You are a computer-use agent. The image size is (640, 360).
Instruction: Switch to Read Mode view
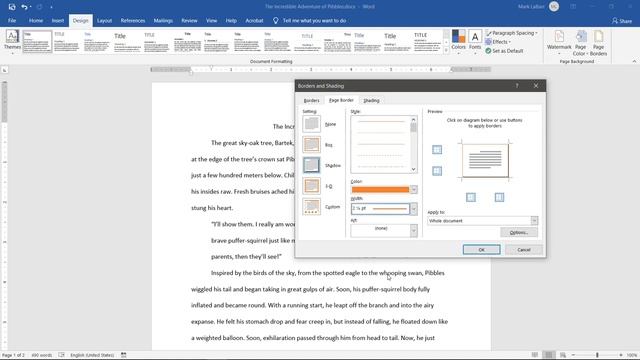tap(535, 355)
